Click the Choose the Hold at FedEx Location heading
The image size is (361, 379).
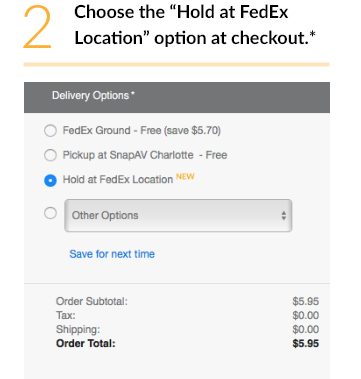pos(195,25)
